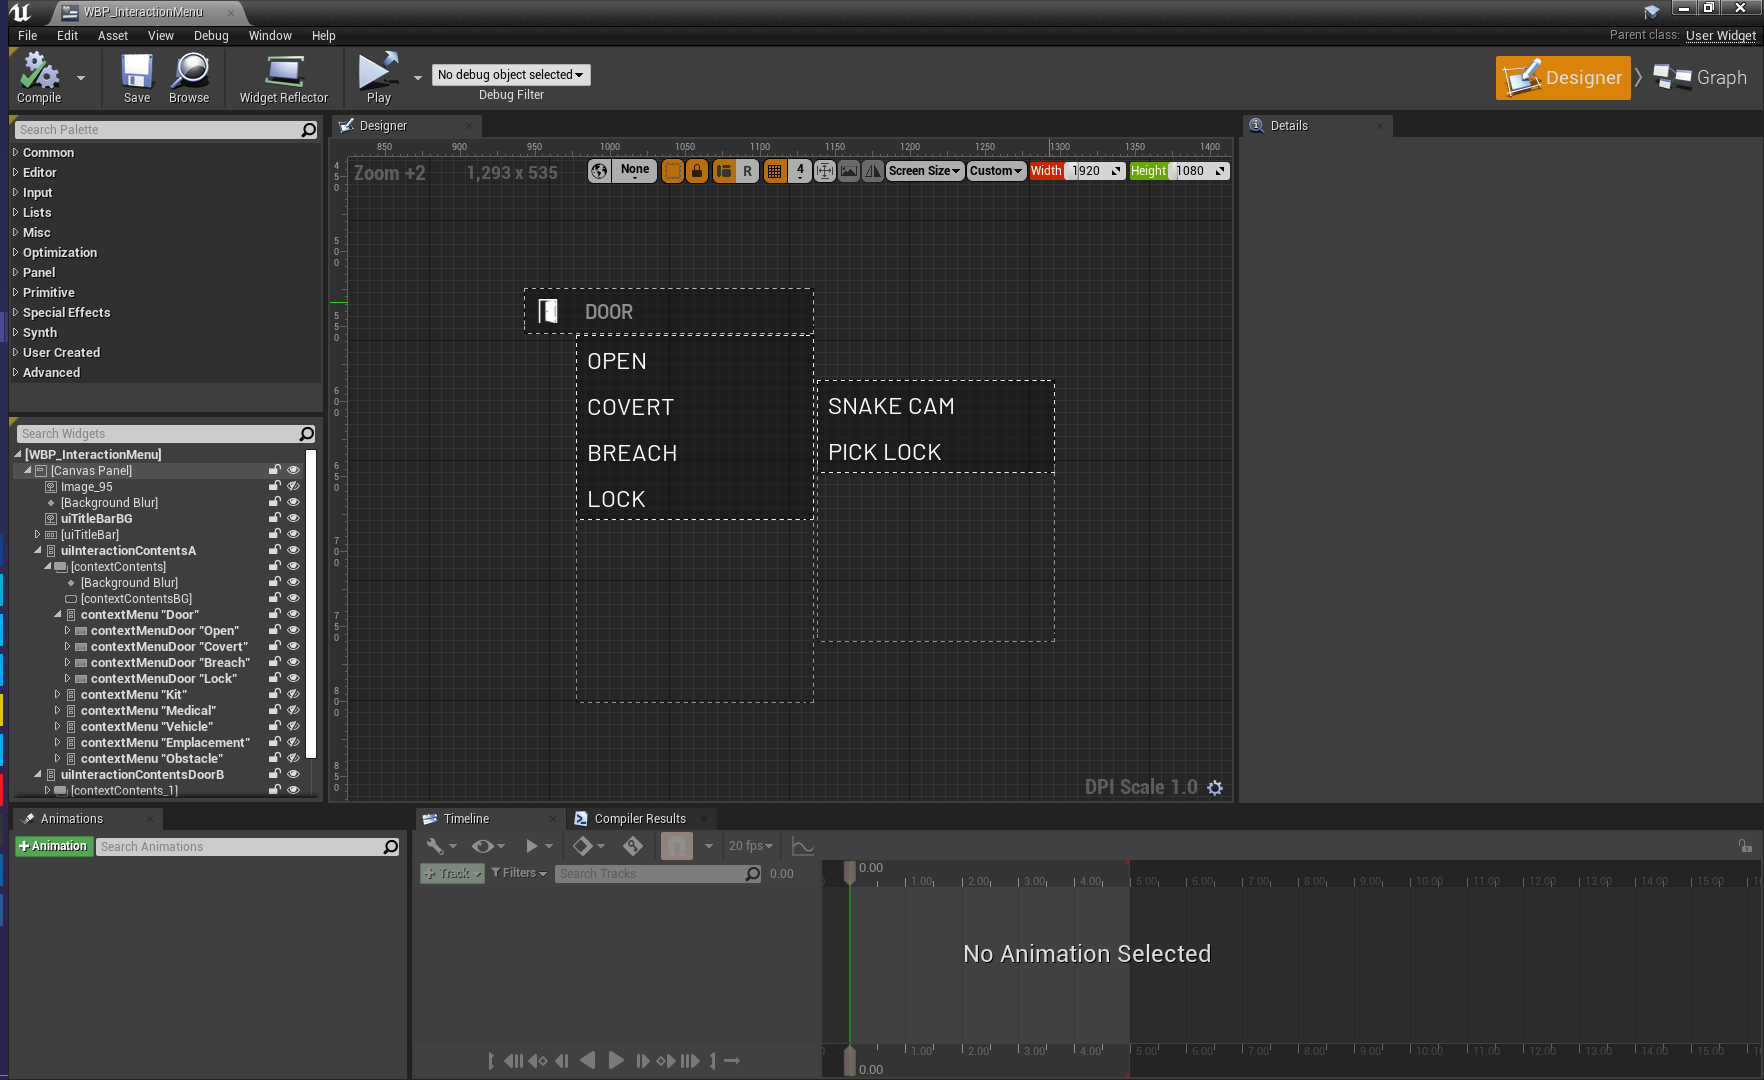Hide the contextMenu "Door" widget
Viewport: 1764px width, 1080px height.
tap(293, 614)
